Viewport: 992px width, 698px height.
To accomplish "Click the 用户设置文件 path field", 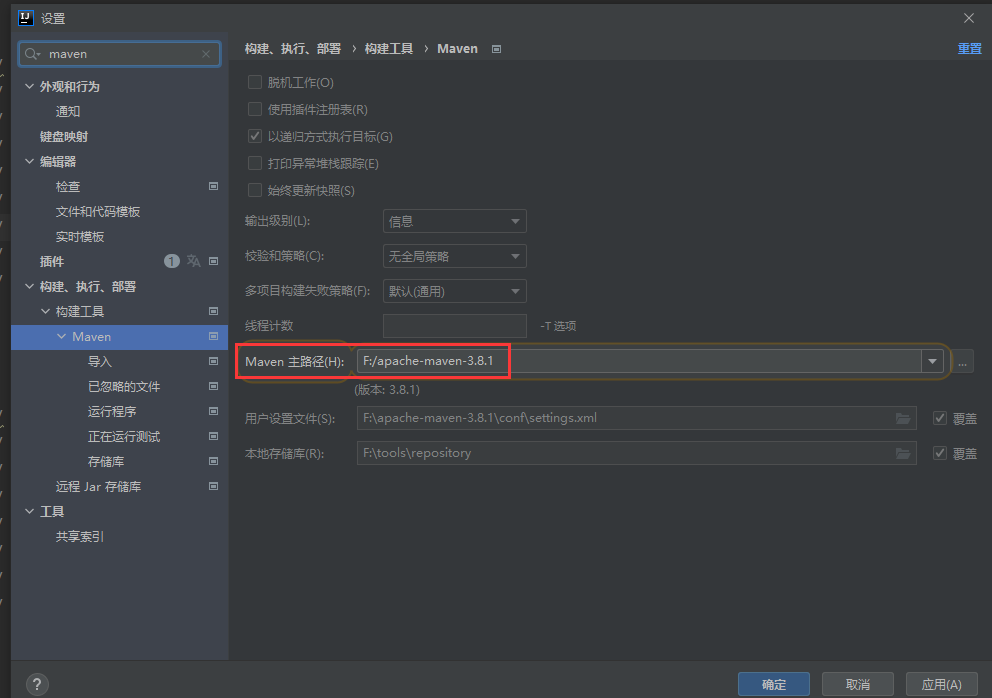I will (x=636, y=418).
